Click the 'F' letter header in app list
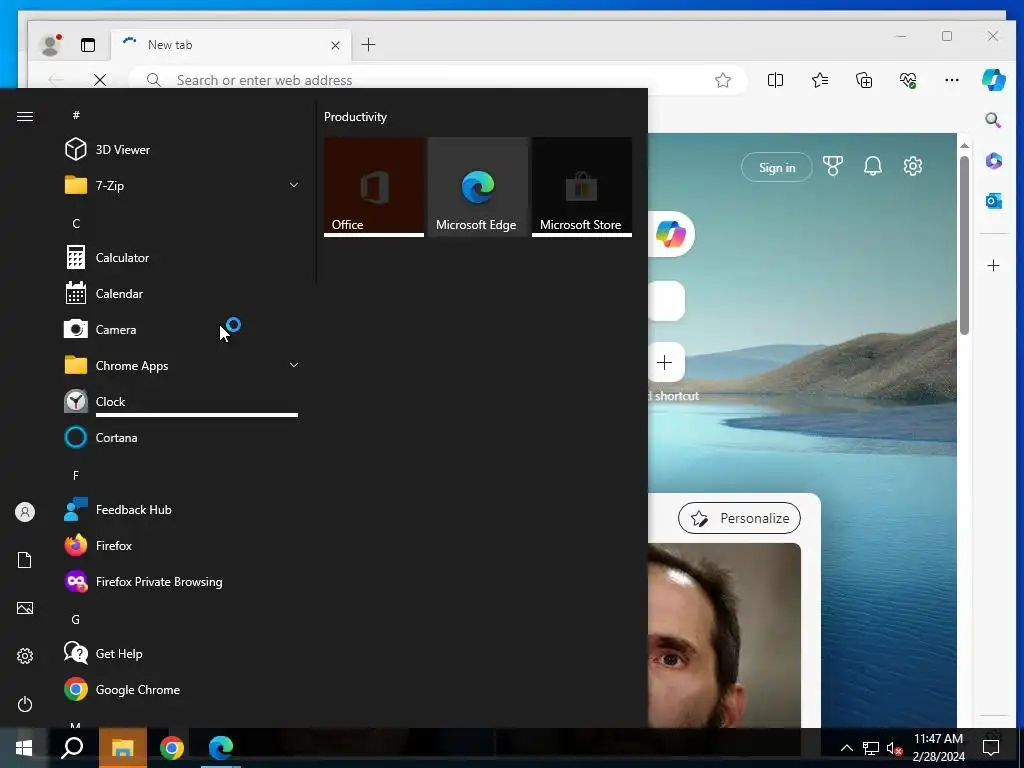 point(76,475)
